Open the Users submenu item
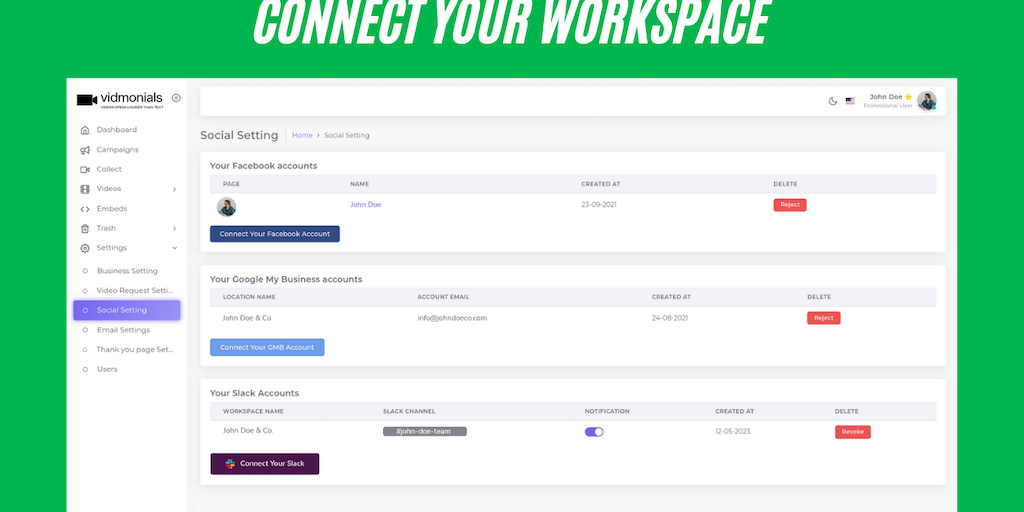 click(x=107, y=369)
